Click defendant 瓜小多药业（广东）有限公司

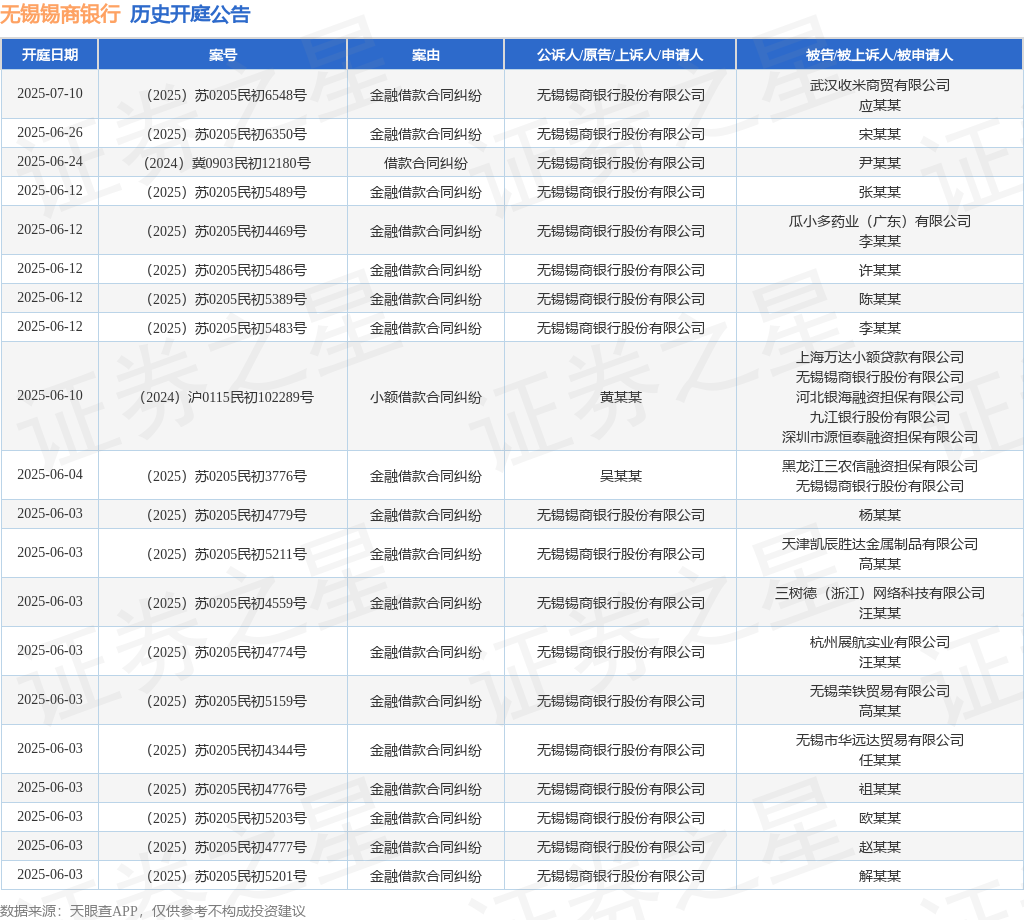coord(880,221)
